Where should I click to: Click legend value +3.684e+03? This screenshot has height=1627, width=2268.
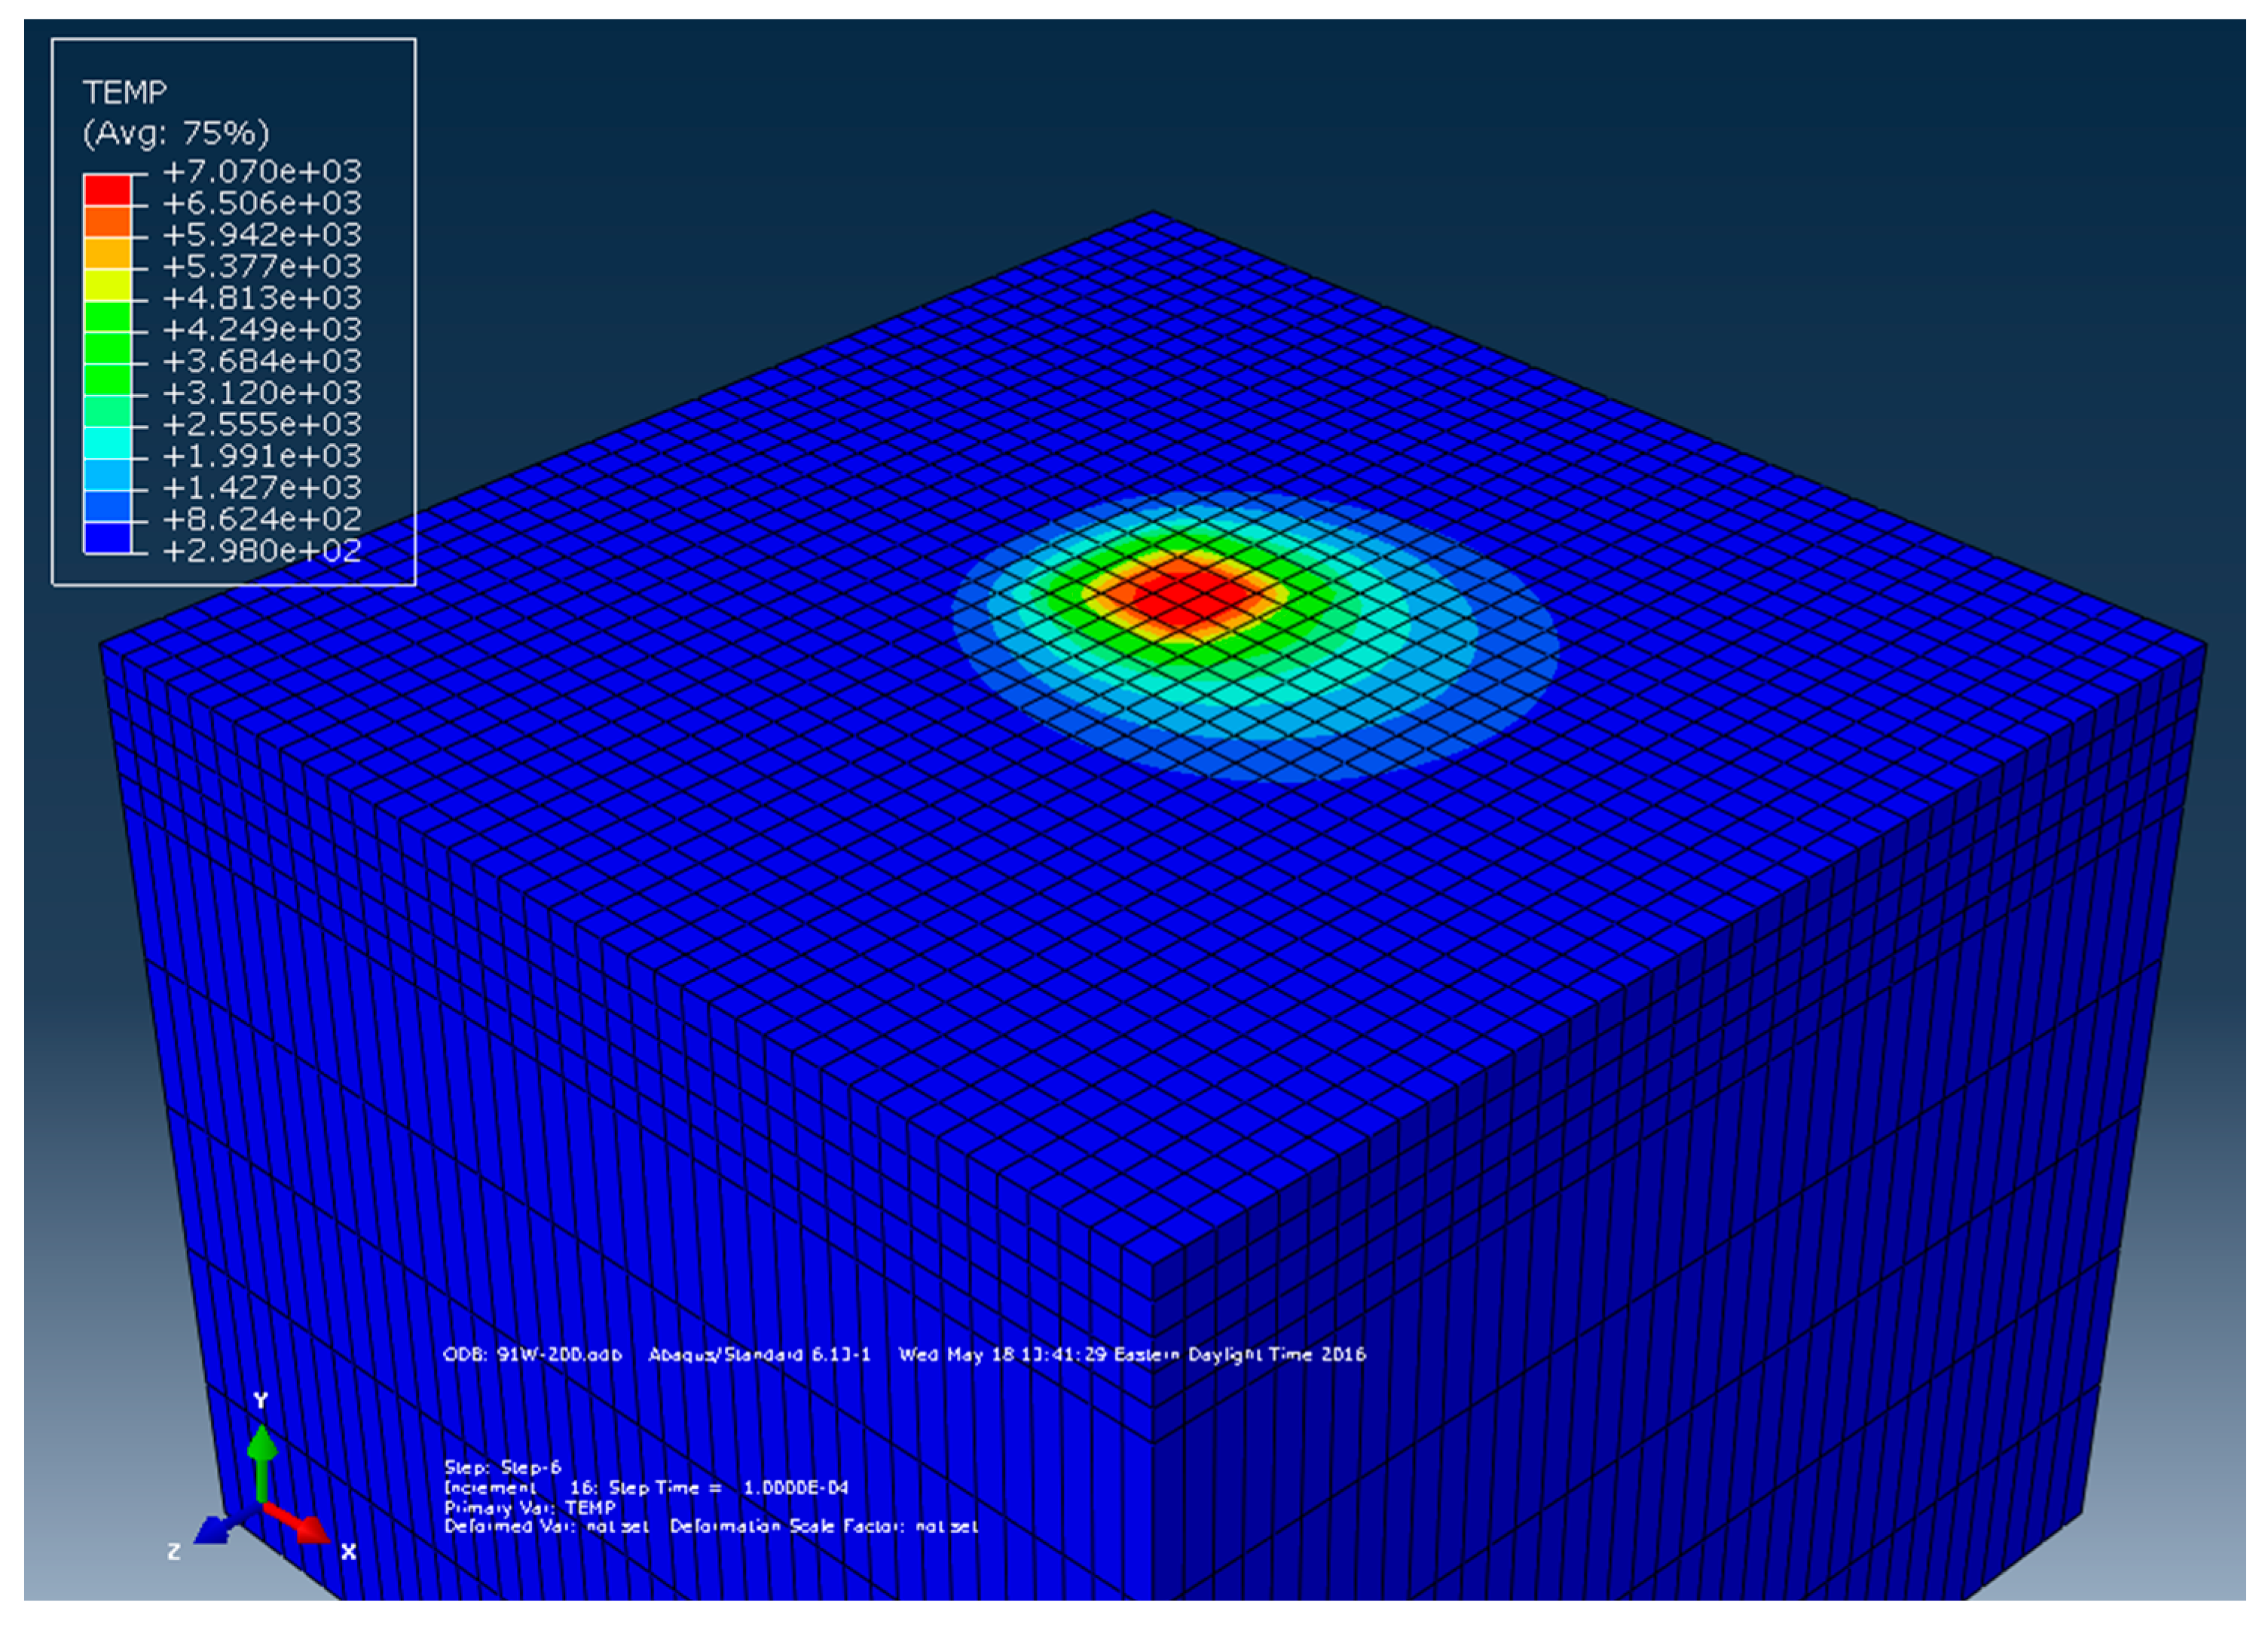[x=262, y=361]
